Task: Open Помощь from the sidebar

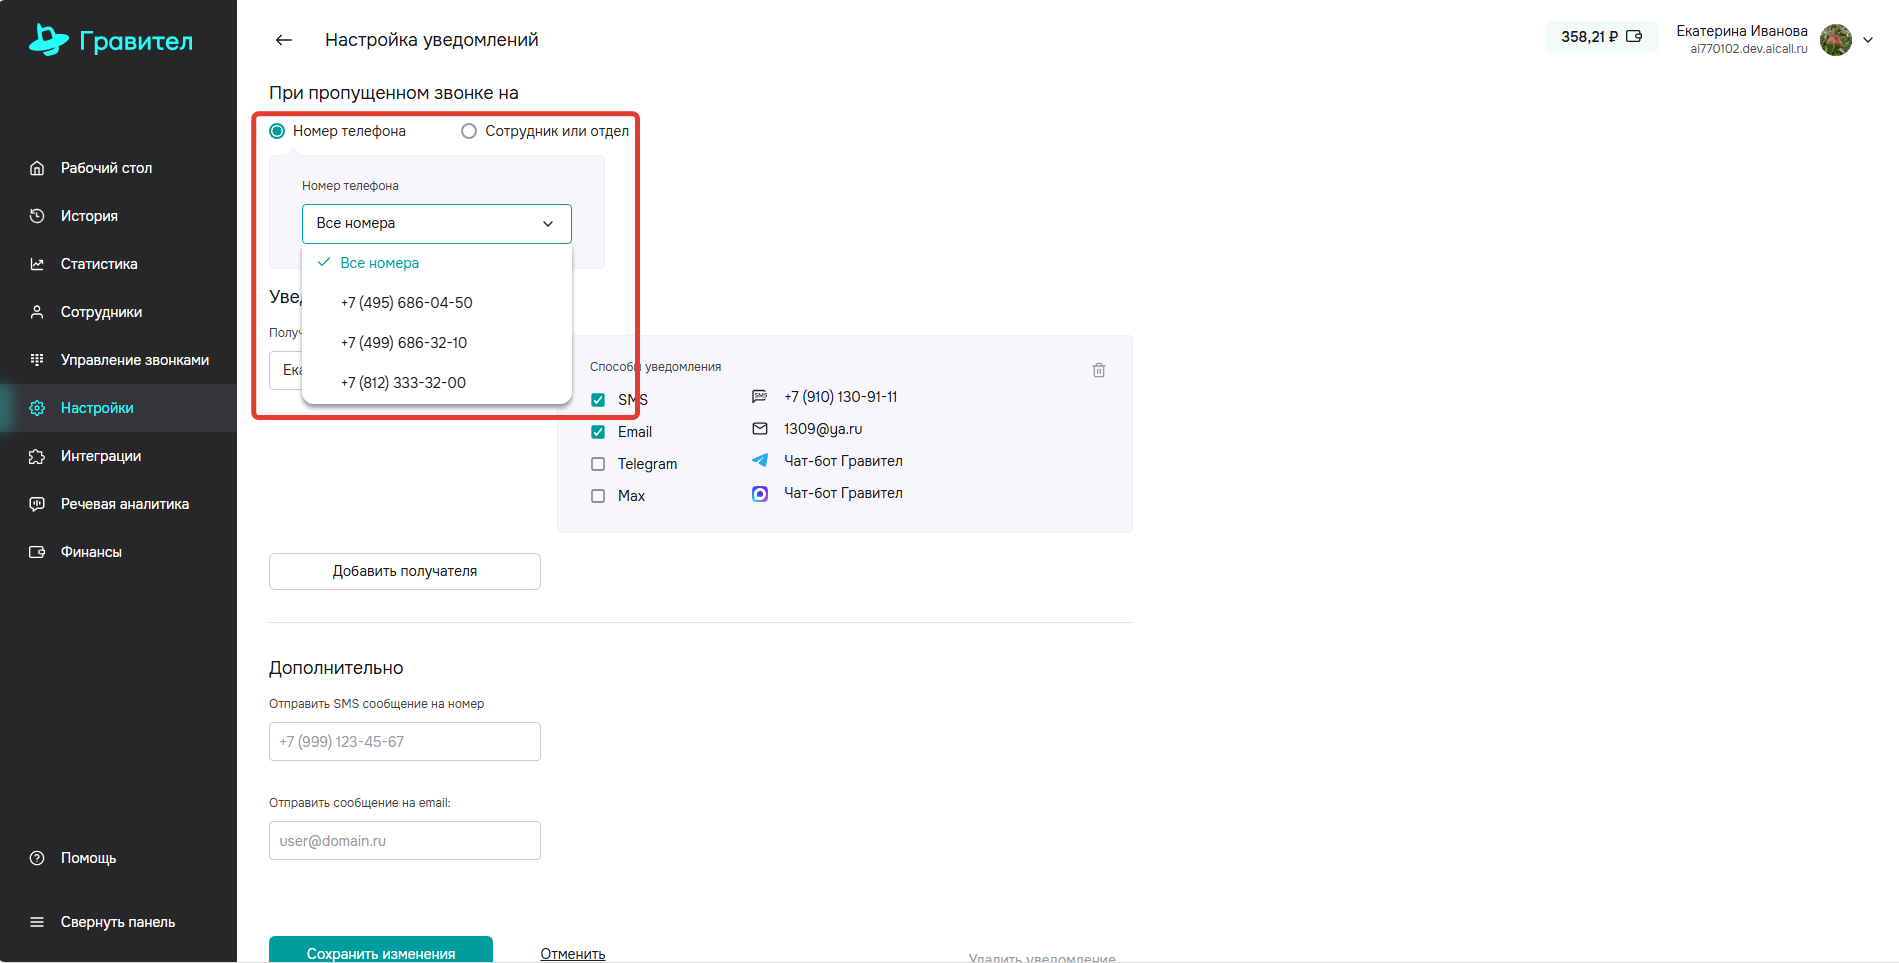Action: pos(88,858)
